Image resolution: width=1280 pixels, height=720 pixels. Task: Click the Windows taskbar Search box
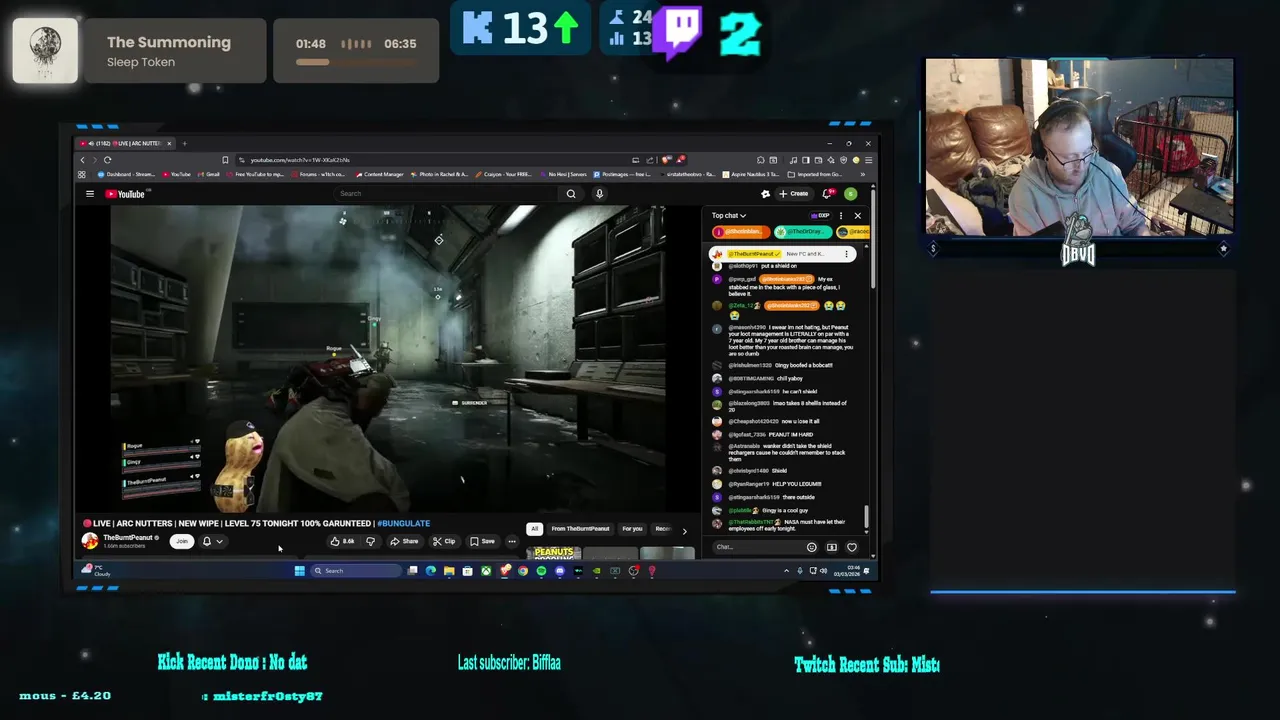coord(355,571)
